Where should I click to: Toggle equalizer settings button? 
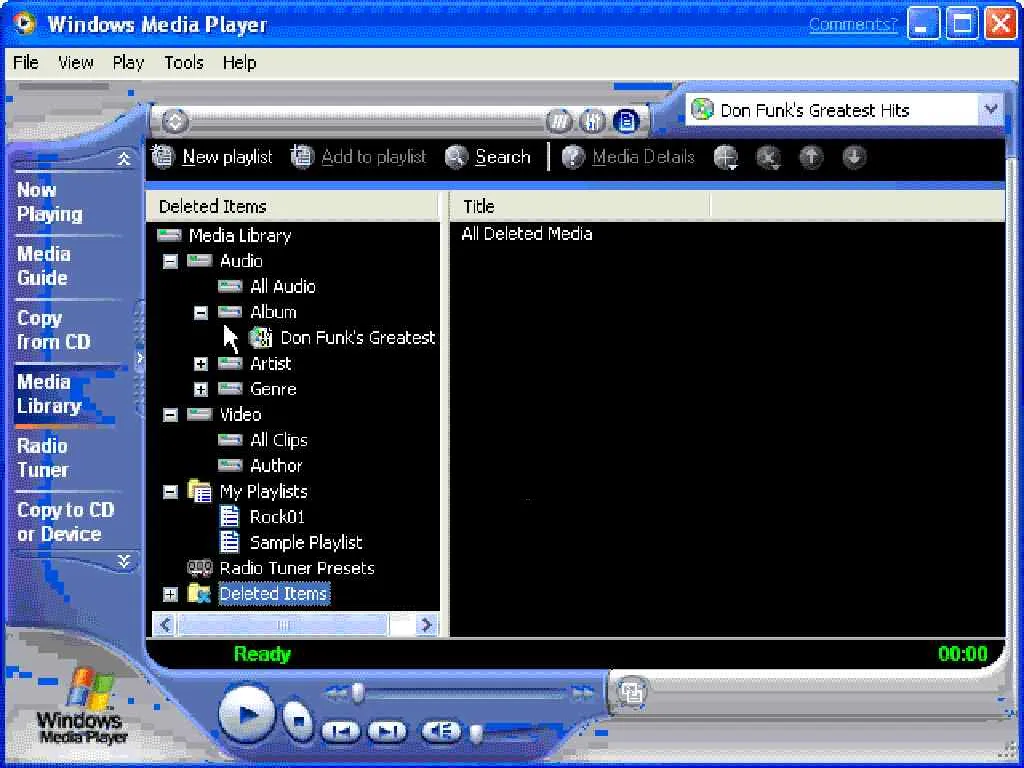(x=592, y=121)
